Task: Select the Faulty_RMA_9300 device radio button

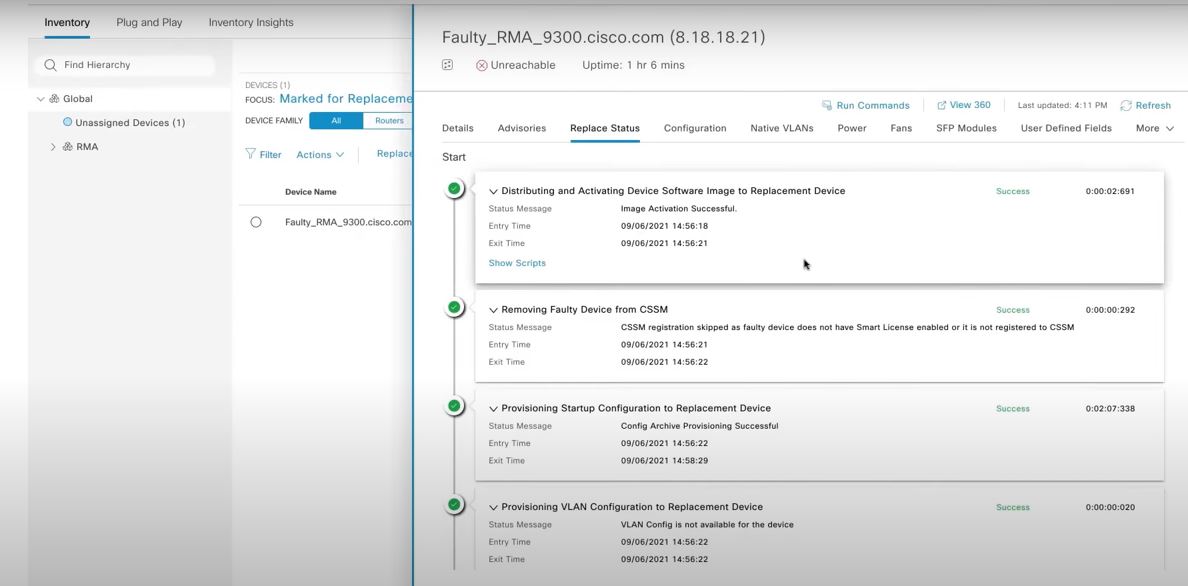Action: (257, 221)
